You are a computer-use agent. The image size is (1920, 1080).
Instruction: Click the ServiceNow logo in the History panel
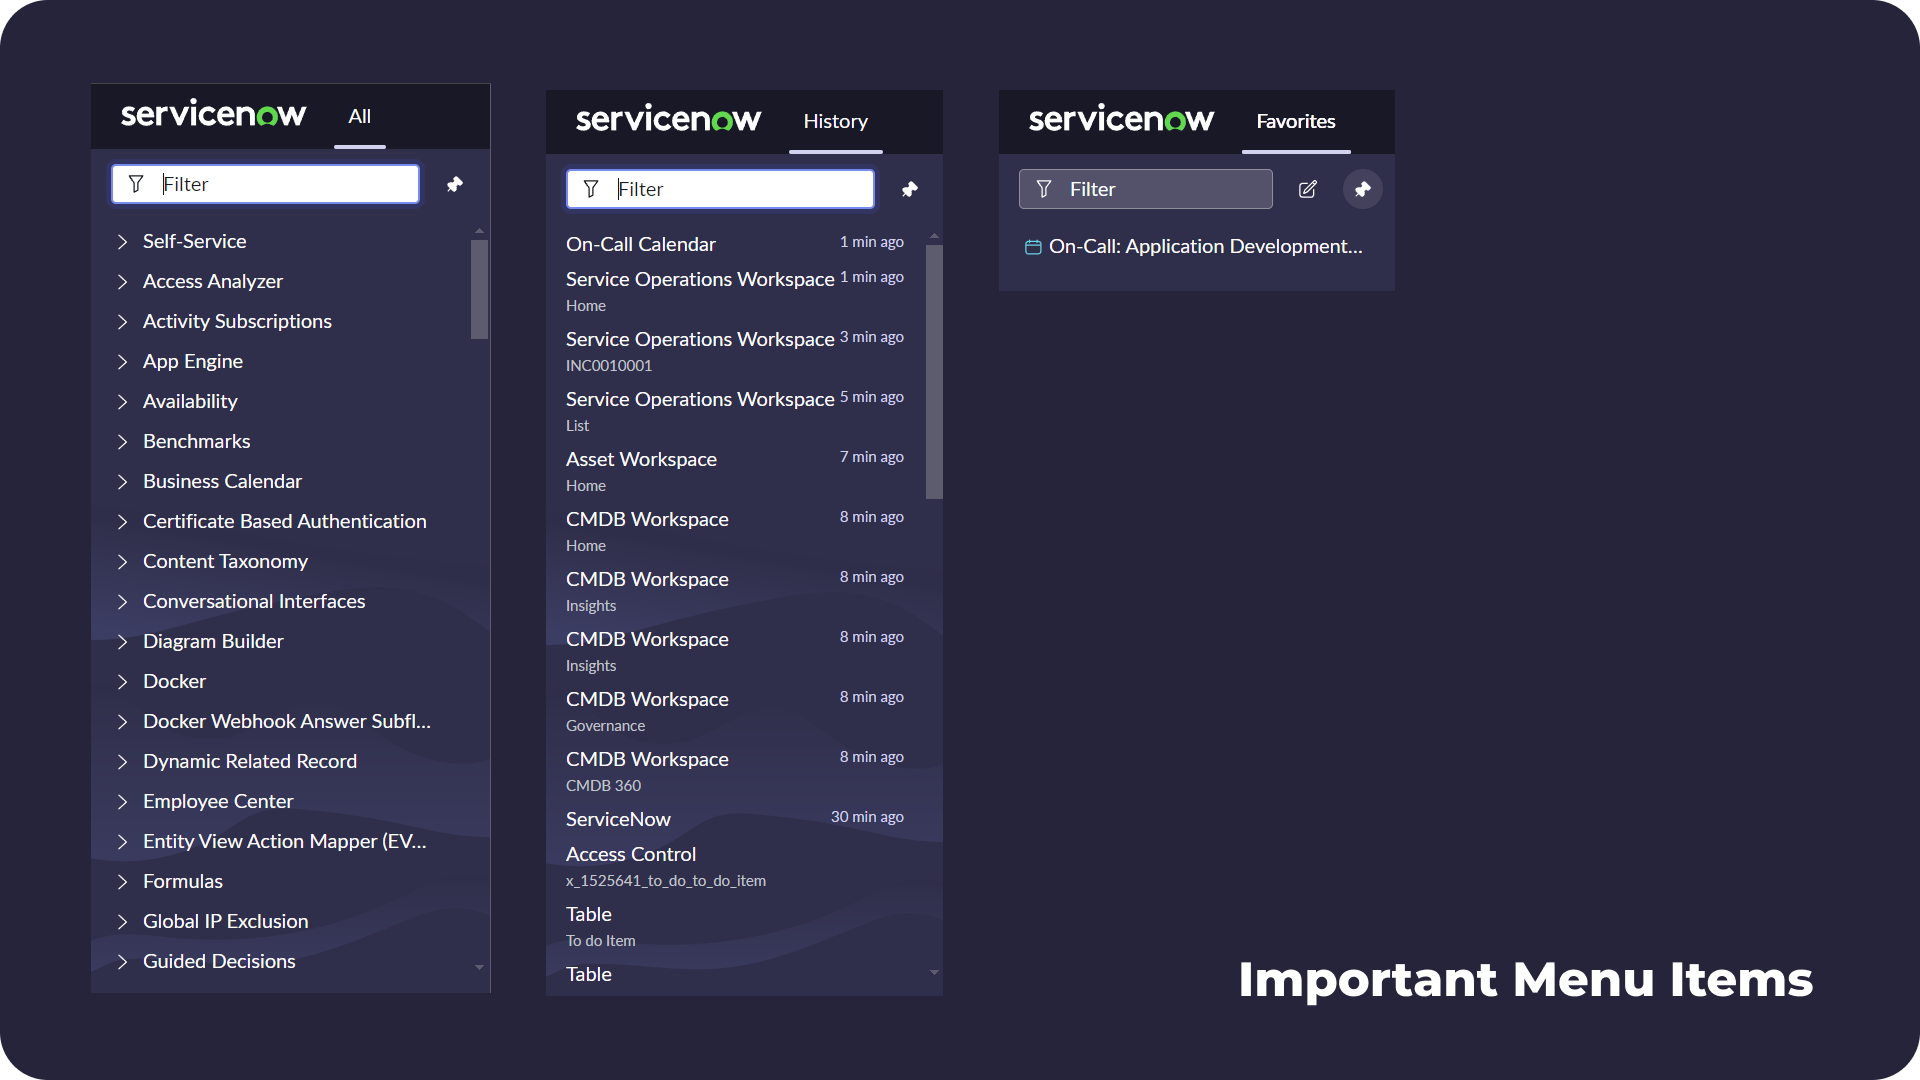click(668, 120)
